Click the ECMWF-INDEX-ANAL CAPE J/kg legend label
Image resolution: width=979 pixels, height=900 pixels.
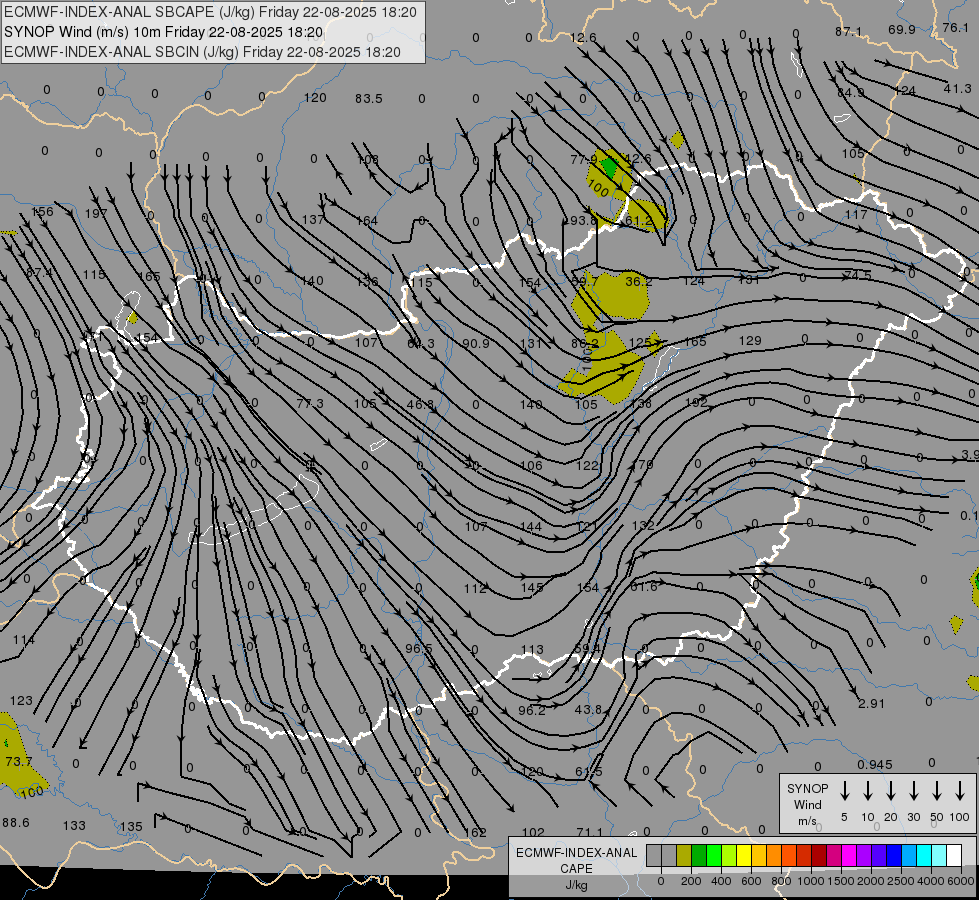coord(576,868)
